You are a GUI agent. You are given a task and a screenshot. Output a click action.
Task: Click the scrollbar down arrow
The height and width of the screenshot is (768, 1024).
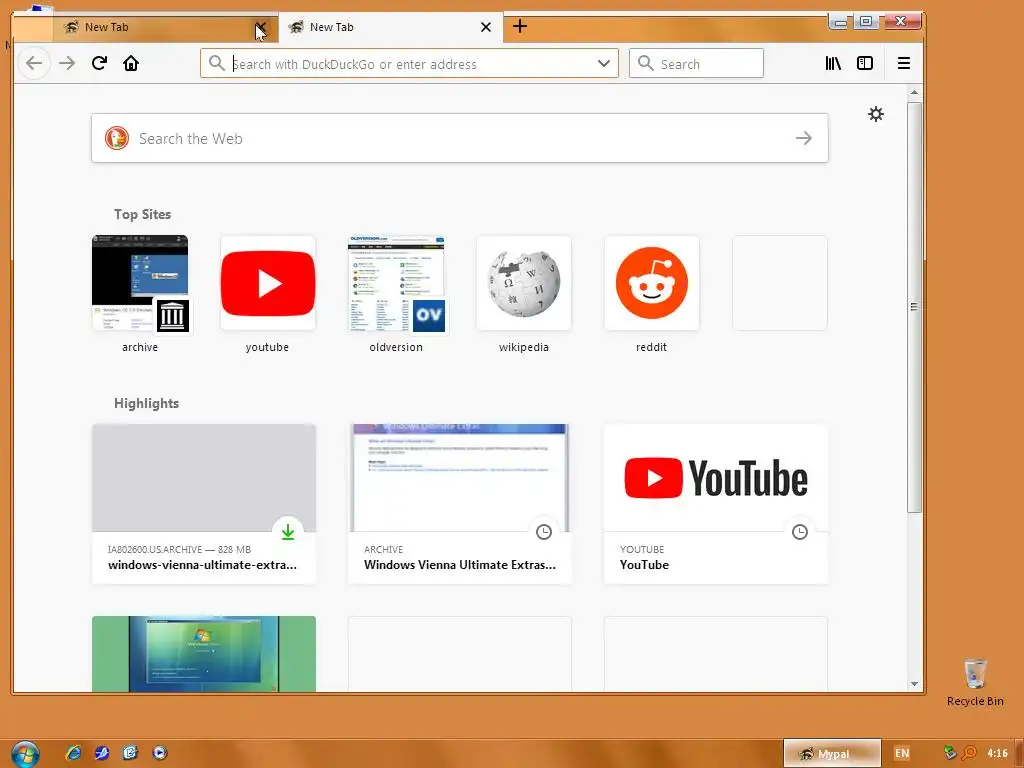(x=914, y=684)
